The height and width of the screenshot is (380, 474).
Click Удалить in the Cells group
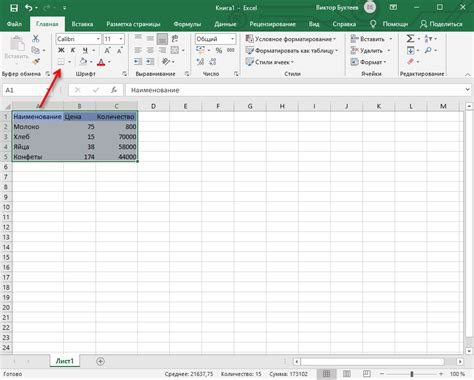coord(367,51)
